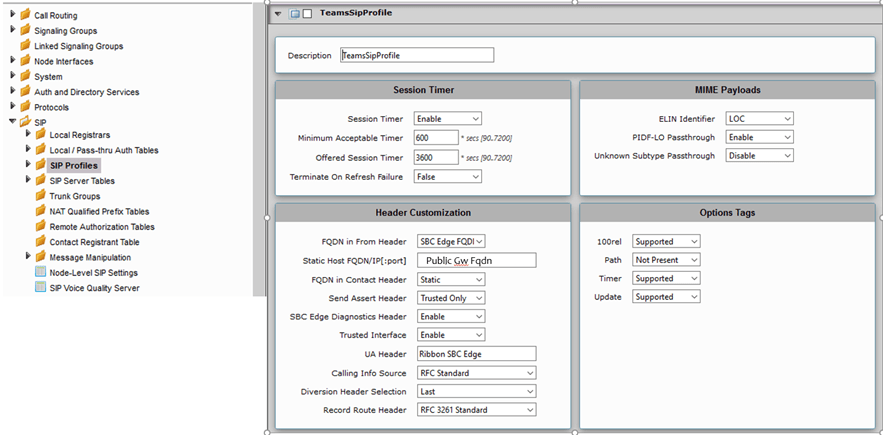Tick the checkbox next to TeamsSipProfile
Image resolution: width=883 pixels, height=435 pixels.
(308, 14)
